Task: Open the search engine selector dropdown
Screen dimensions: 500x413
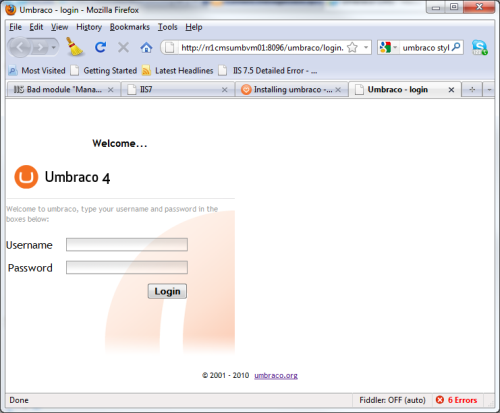Action: click(388, 48)
